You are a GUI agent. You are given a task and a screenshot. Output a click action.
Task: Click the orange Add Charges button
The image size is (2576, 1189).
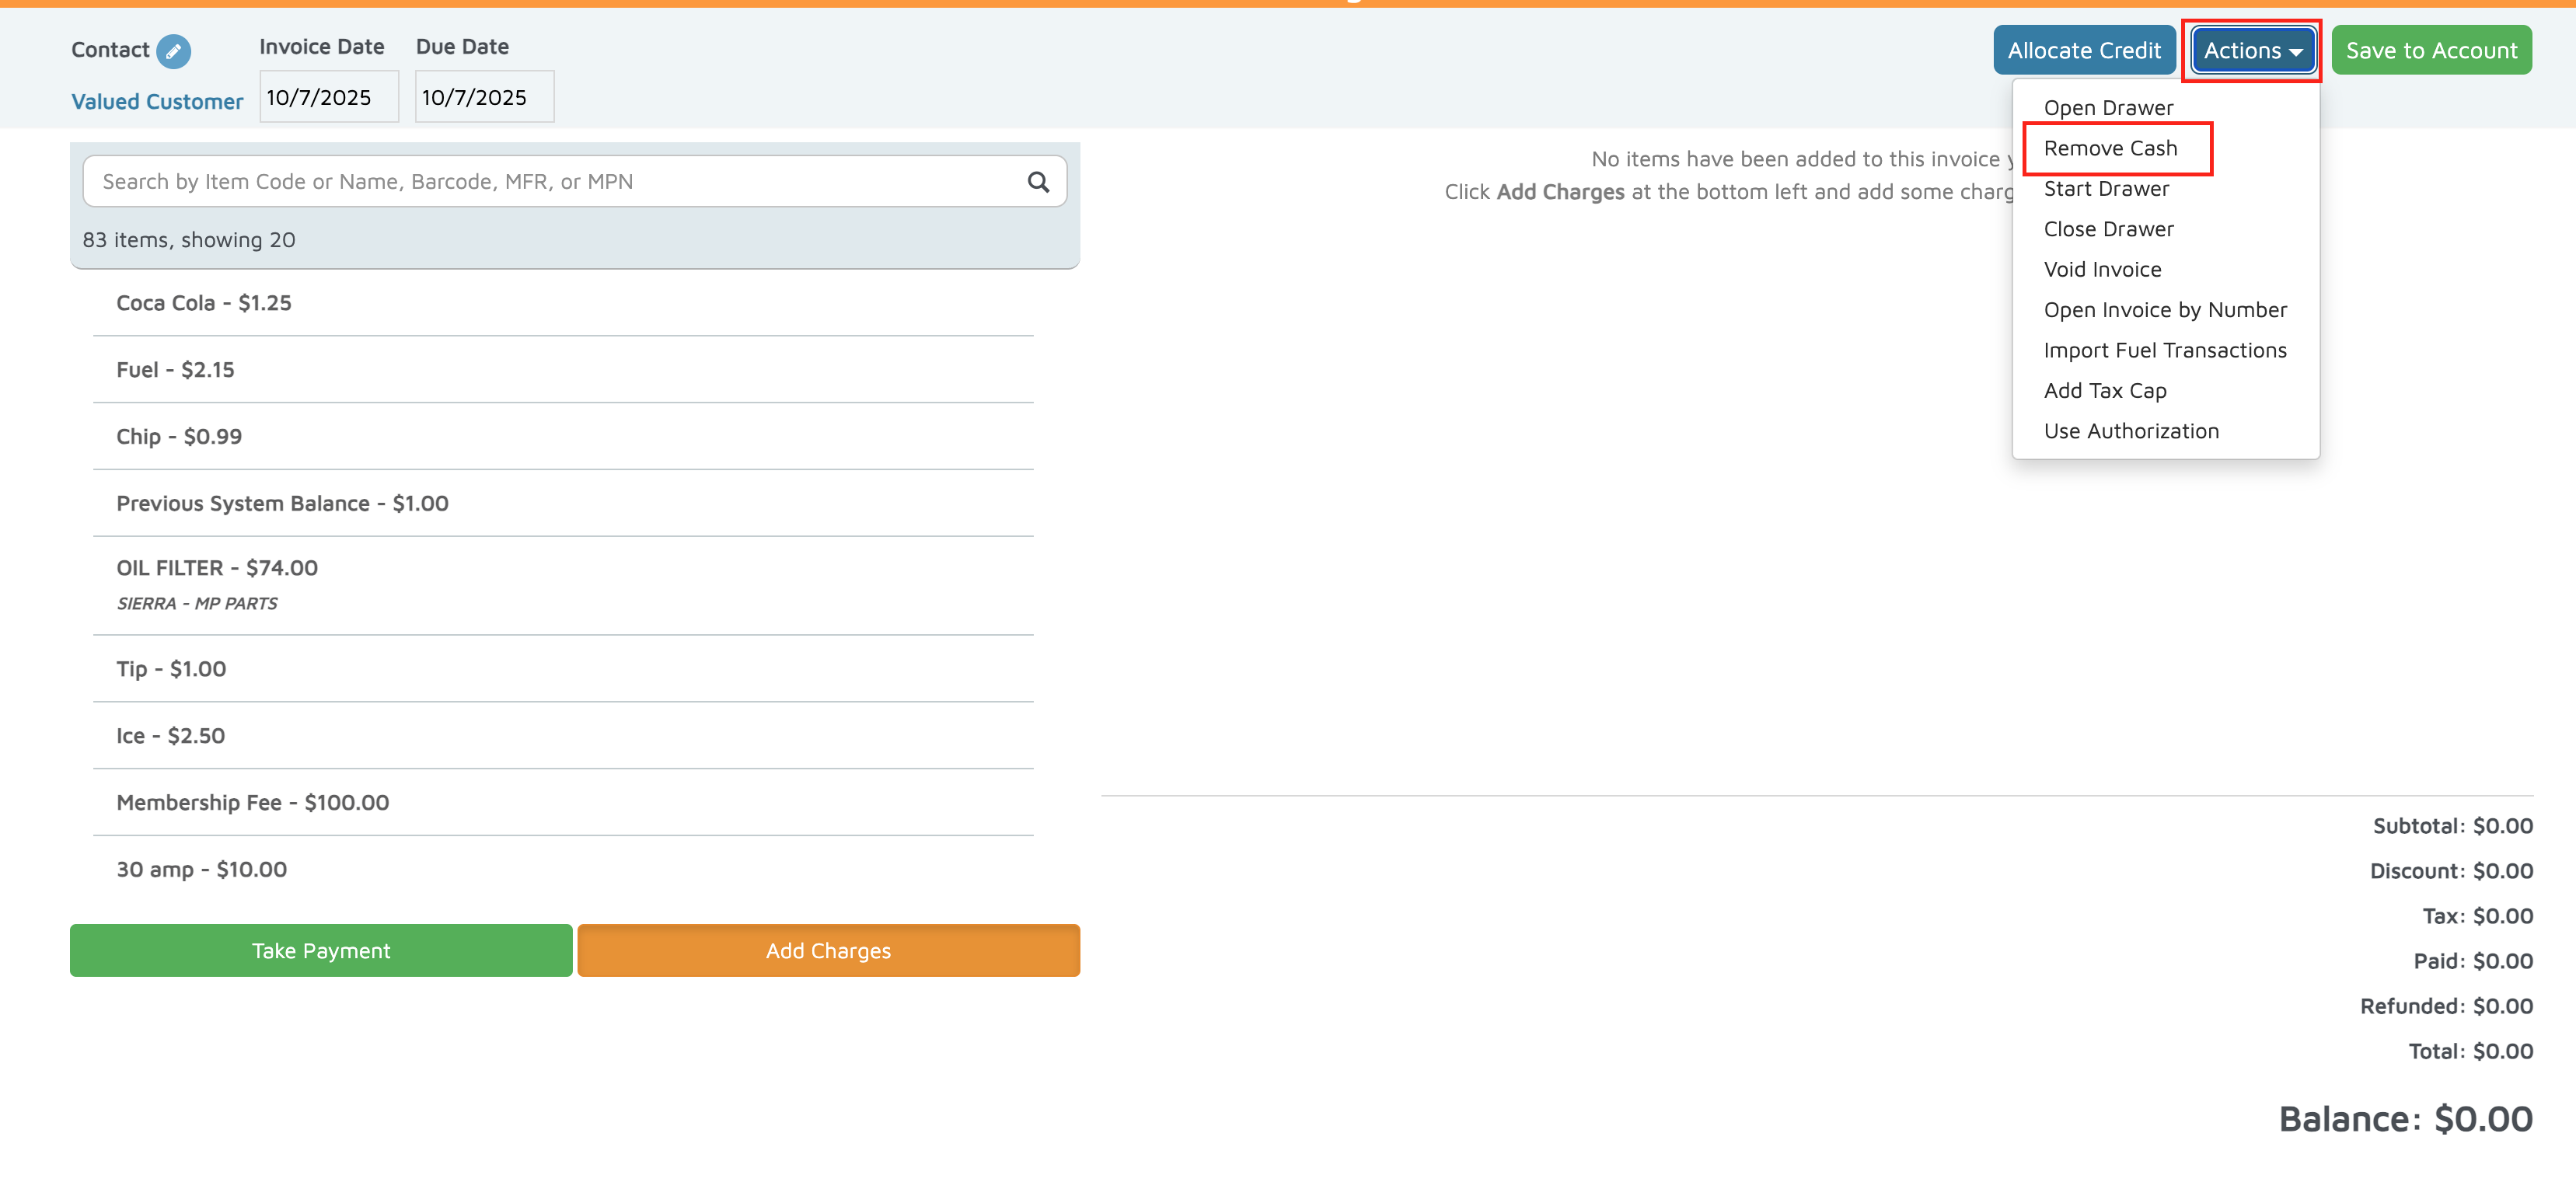point(828,950)
